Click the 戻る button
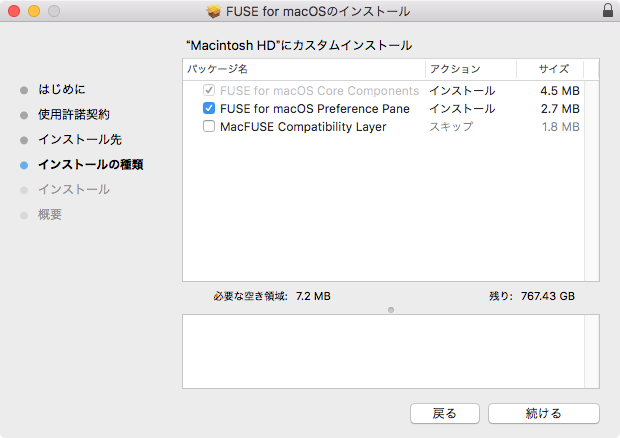Screen dimensions: 620x438 (445, 413)
